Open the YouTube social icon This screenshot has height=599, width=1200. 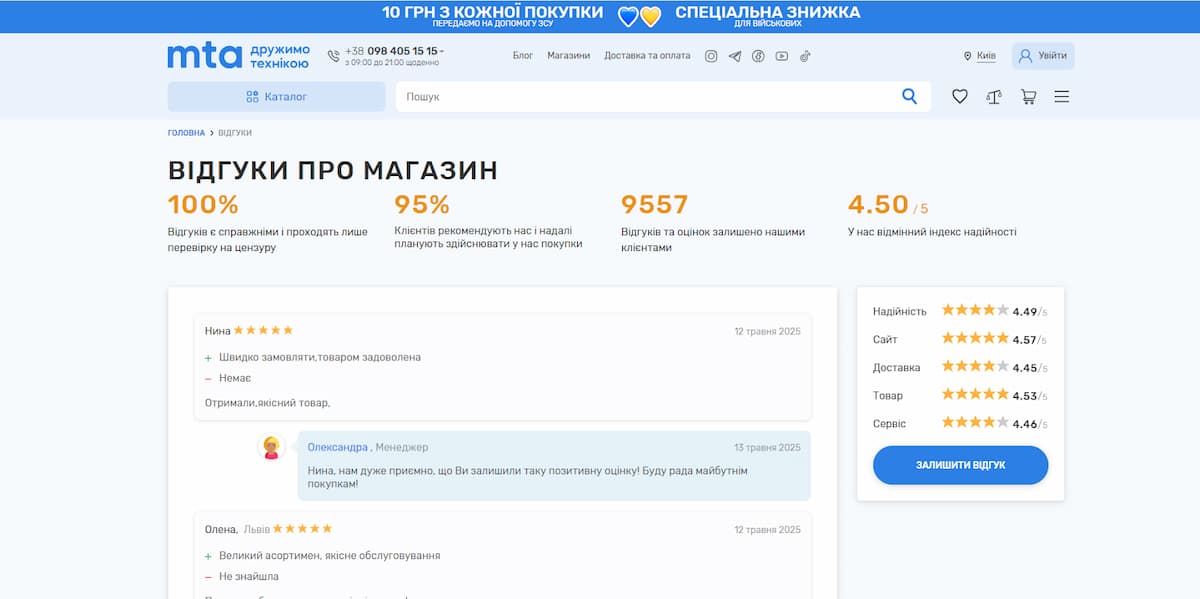[x=781, y=56]
